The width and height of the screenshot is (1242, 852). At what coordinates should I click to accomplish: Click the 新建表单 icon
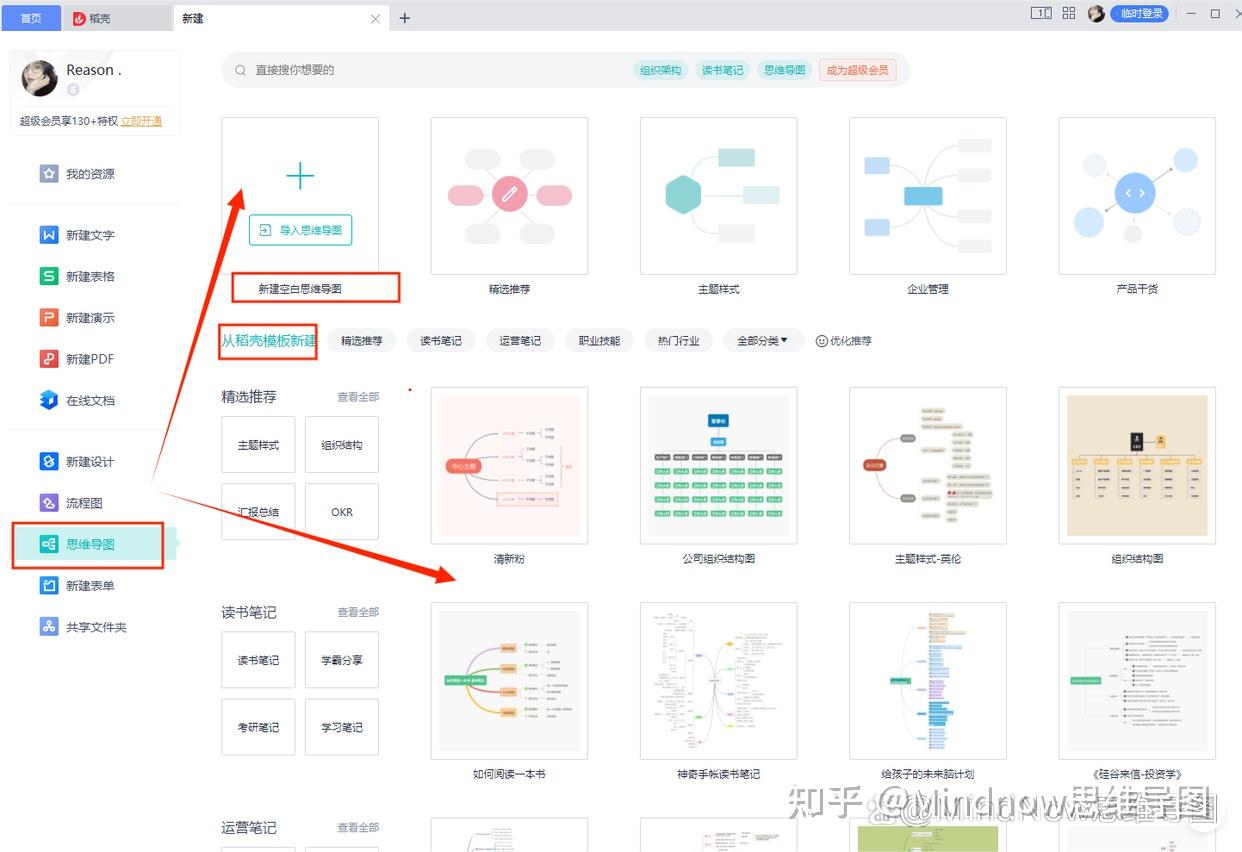coord(49,585)
